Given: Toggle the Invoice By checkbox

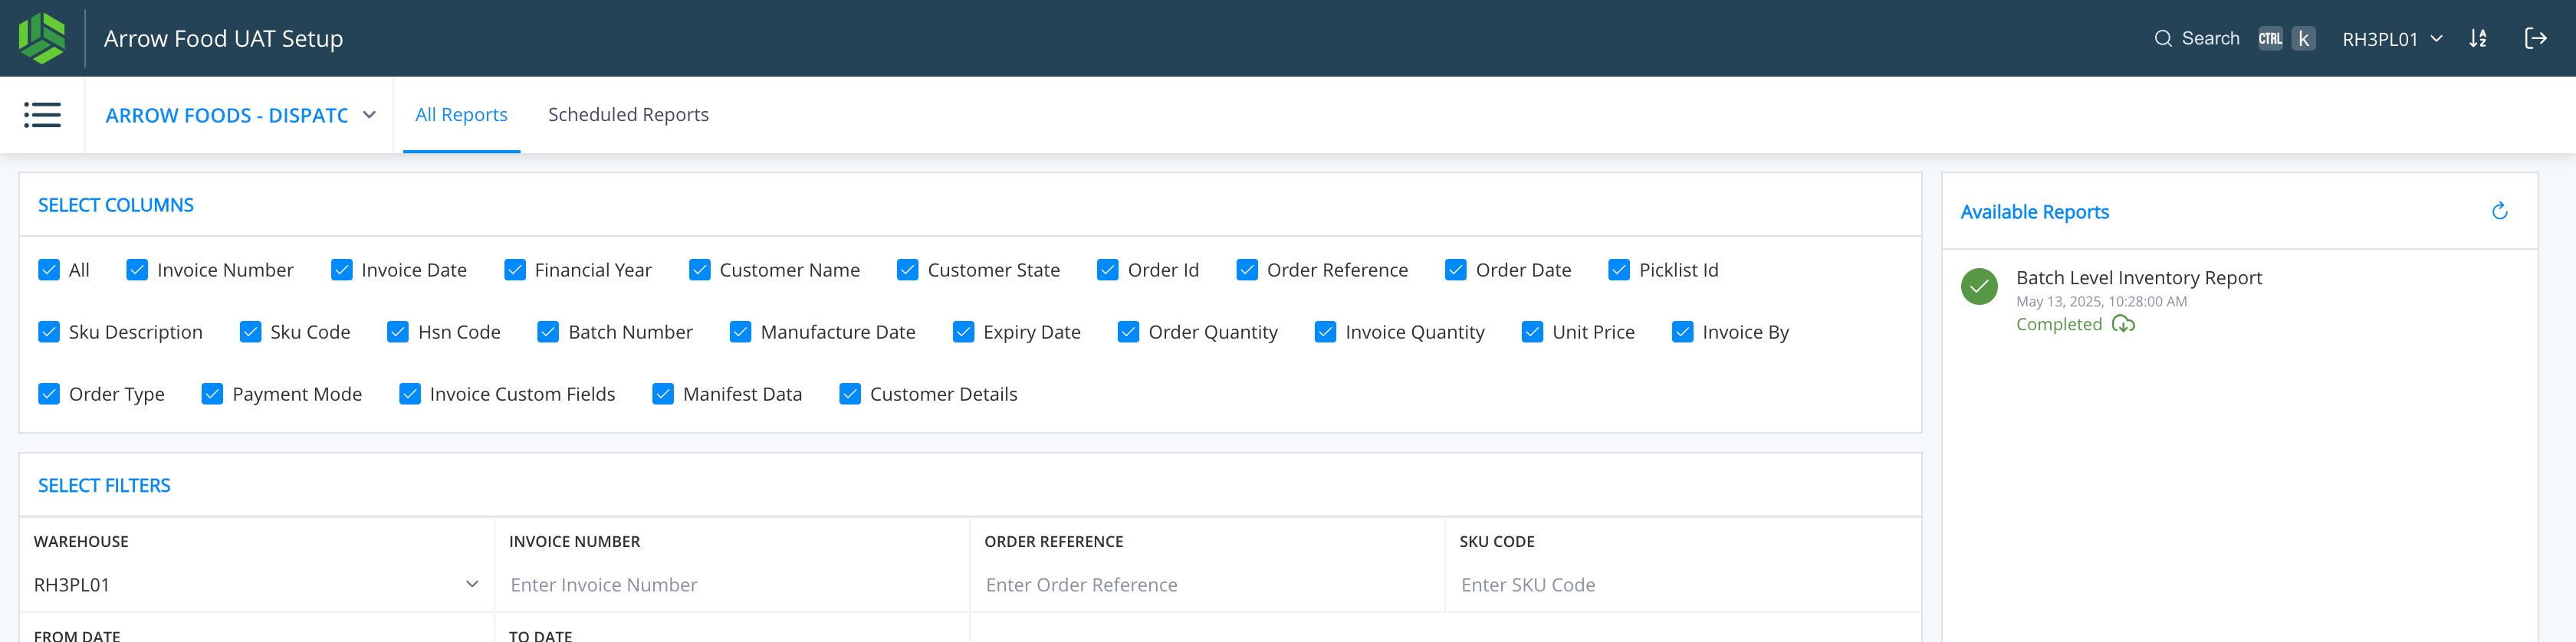Looking at the screenshot, I should (1683, 332).
